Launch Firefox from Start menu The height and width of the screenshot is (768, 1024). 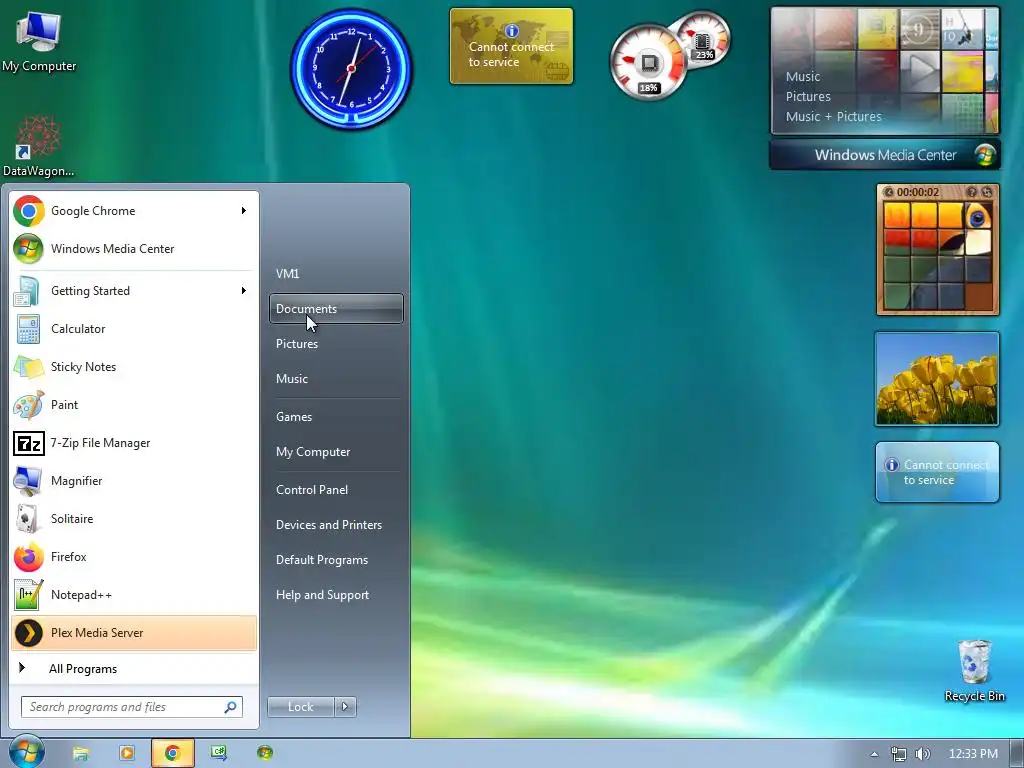pos(134,556)
